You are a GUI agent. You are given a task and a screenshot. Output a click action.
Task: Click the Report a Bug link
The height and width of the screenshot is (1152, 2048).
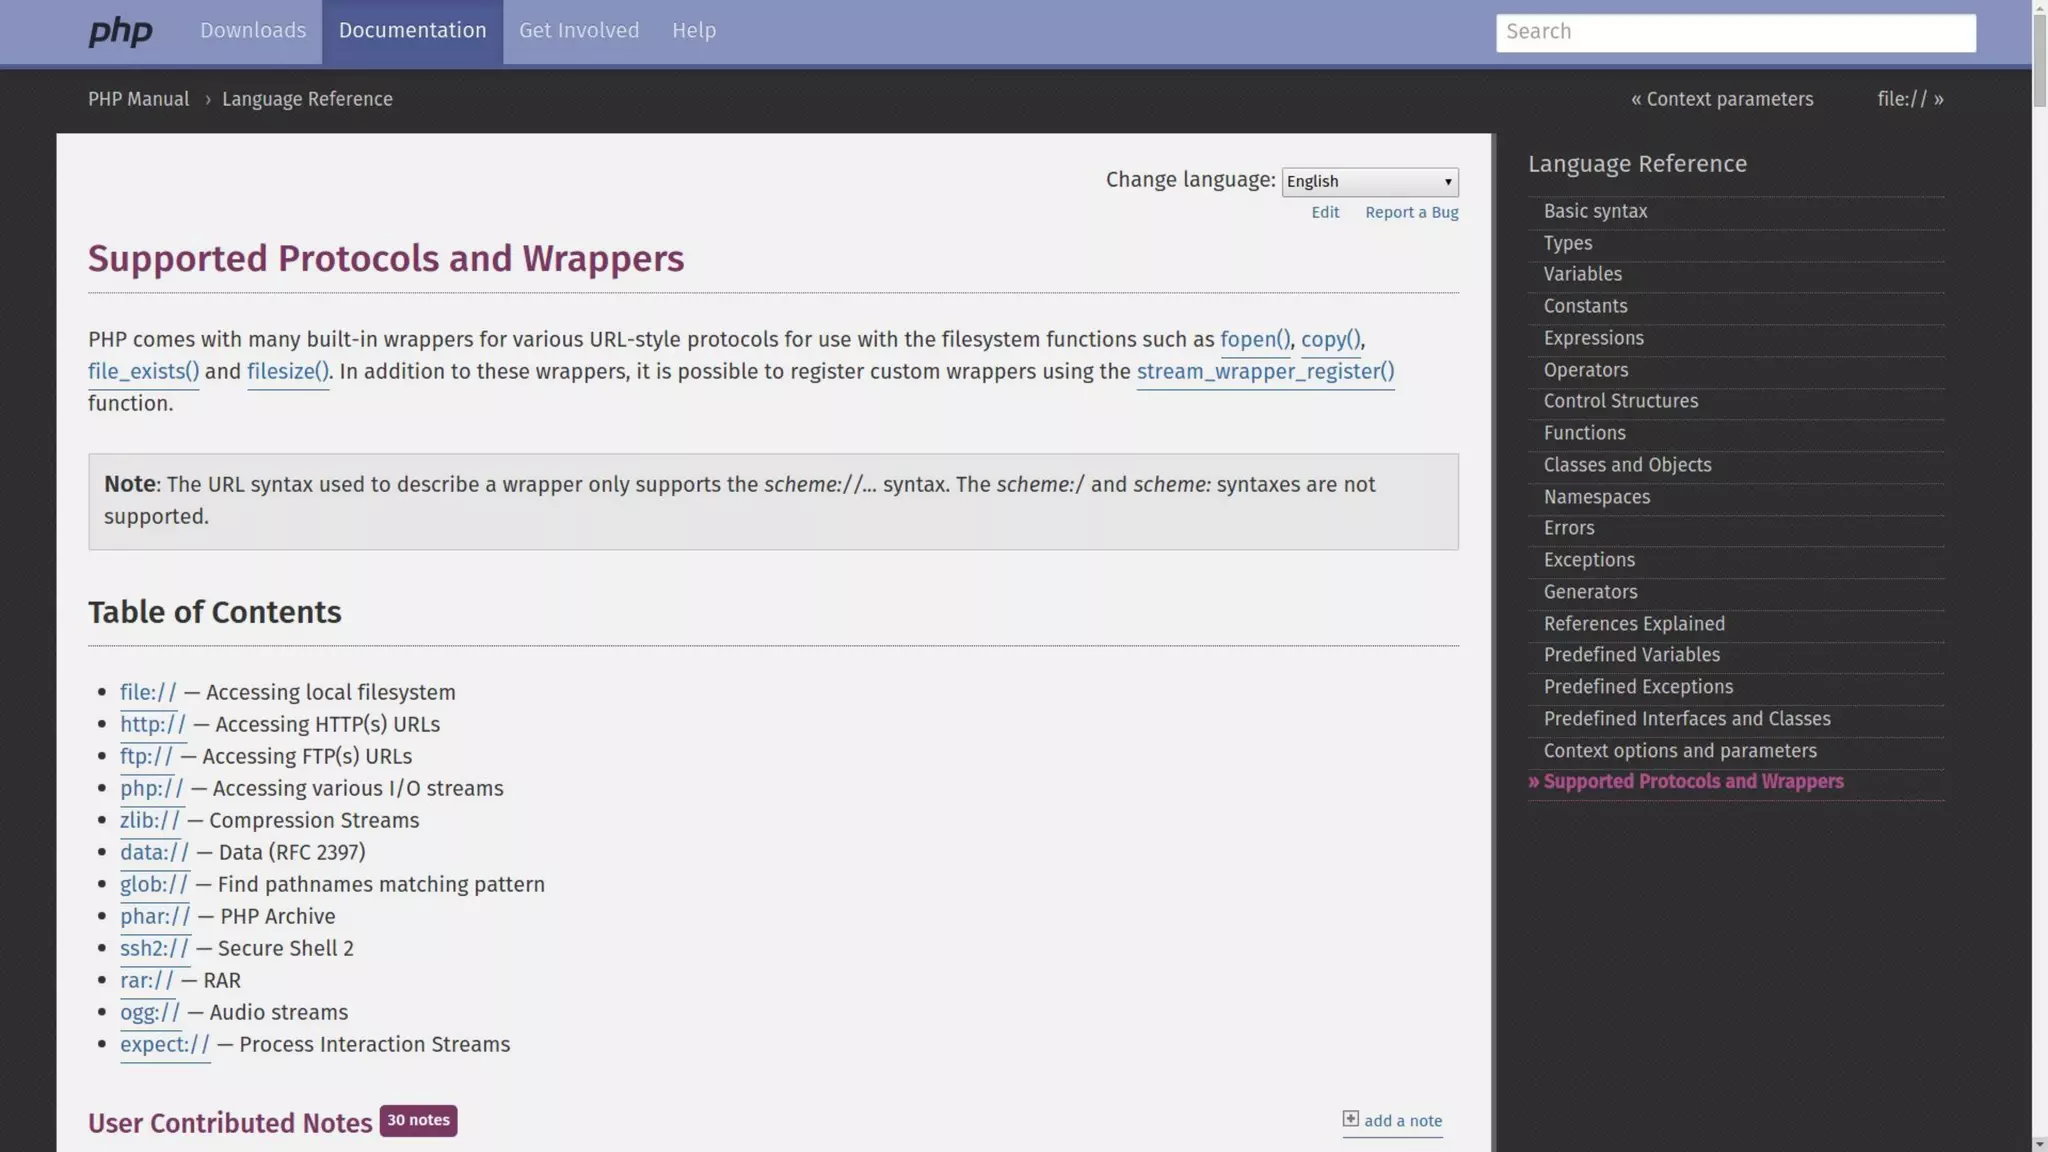point(1411,213)
